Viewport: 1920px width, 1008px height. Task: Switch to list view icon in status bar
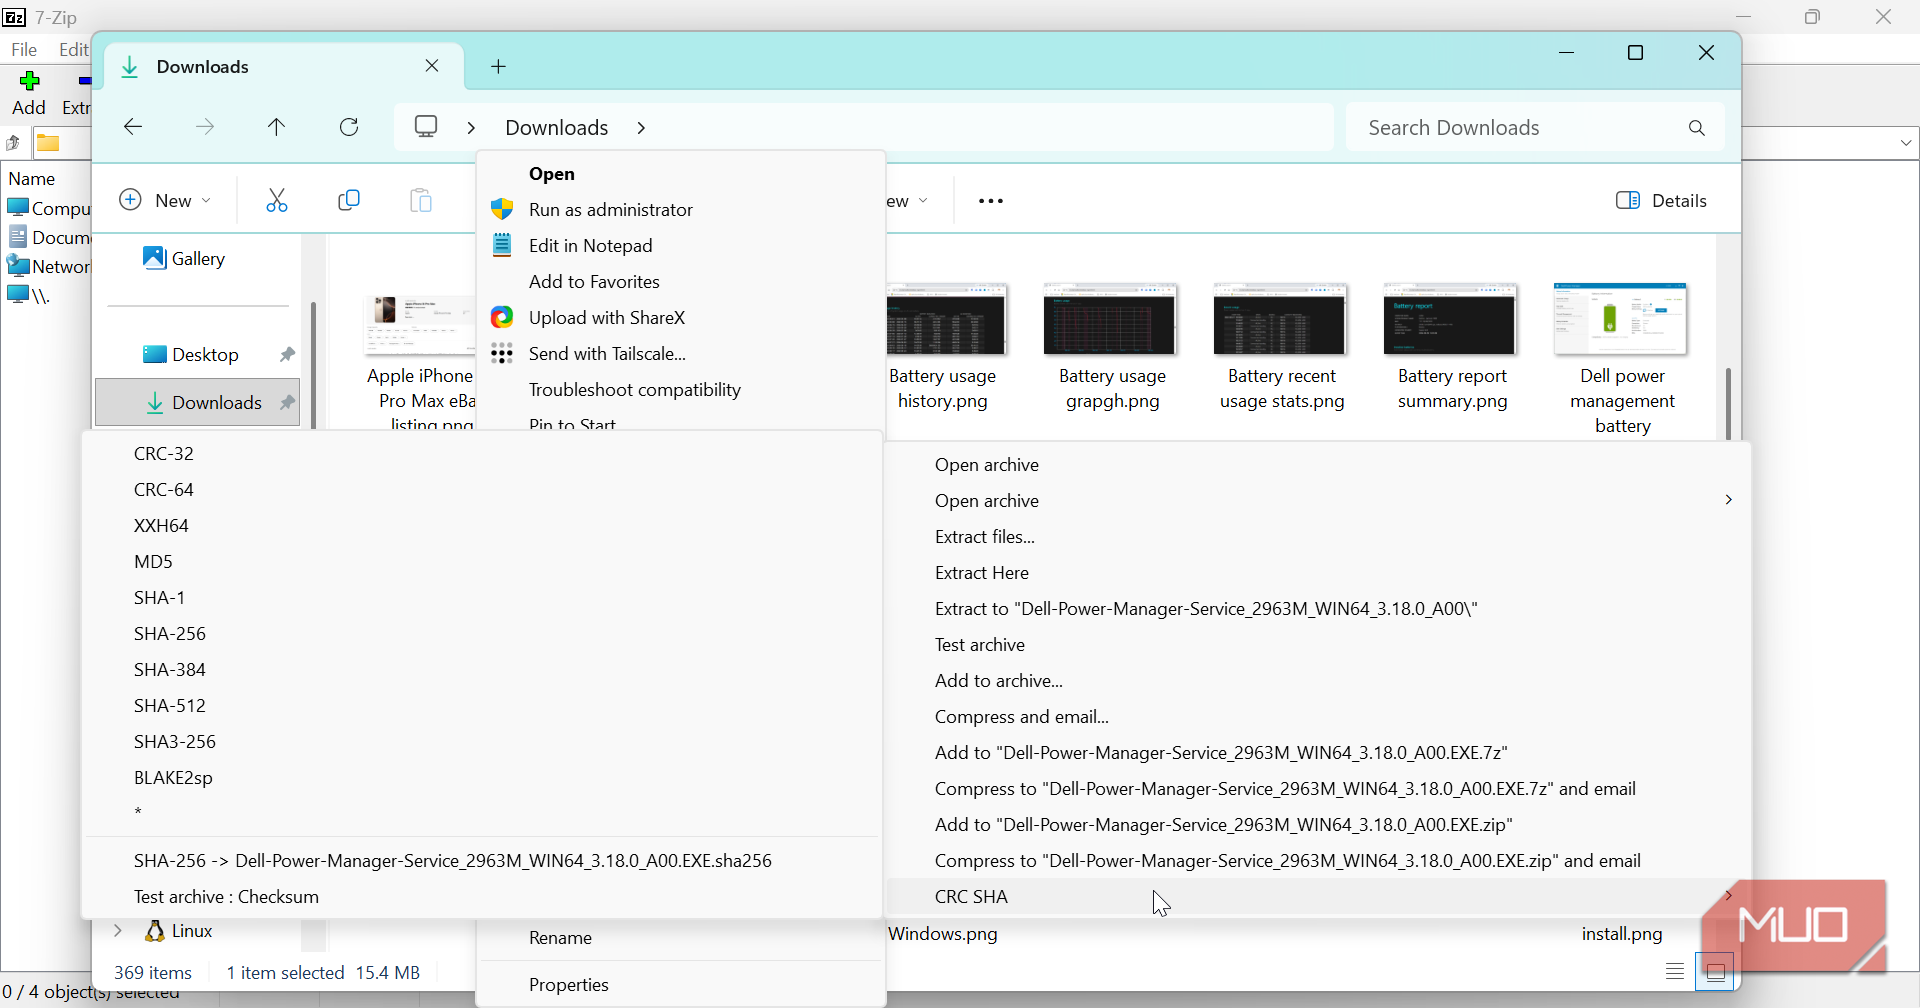click(1675, 971)
